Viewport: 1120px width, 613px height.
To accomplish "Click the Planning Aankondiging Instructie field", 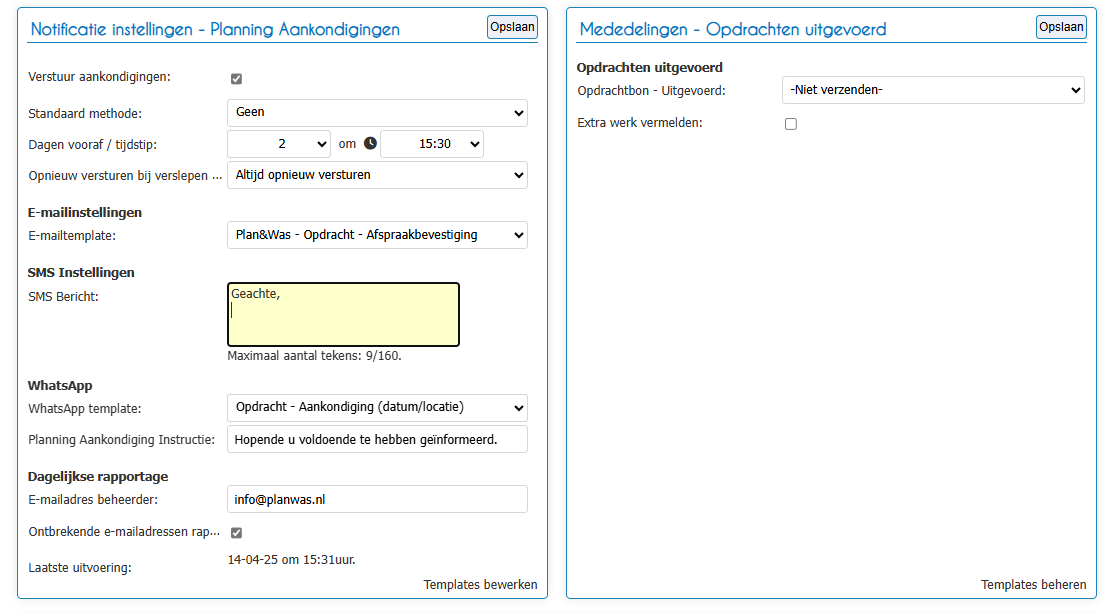I will (377, 439).
